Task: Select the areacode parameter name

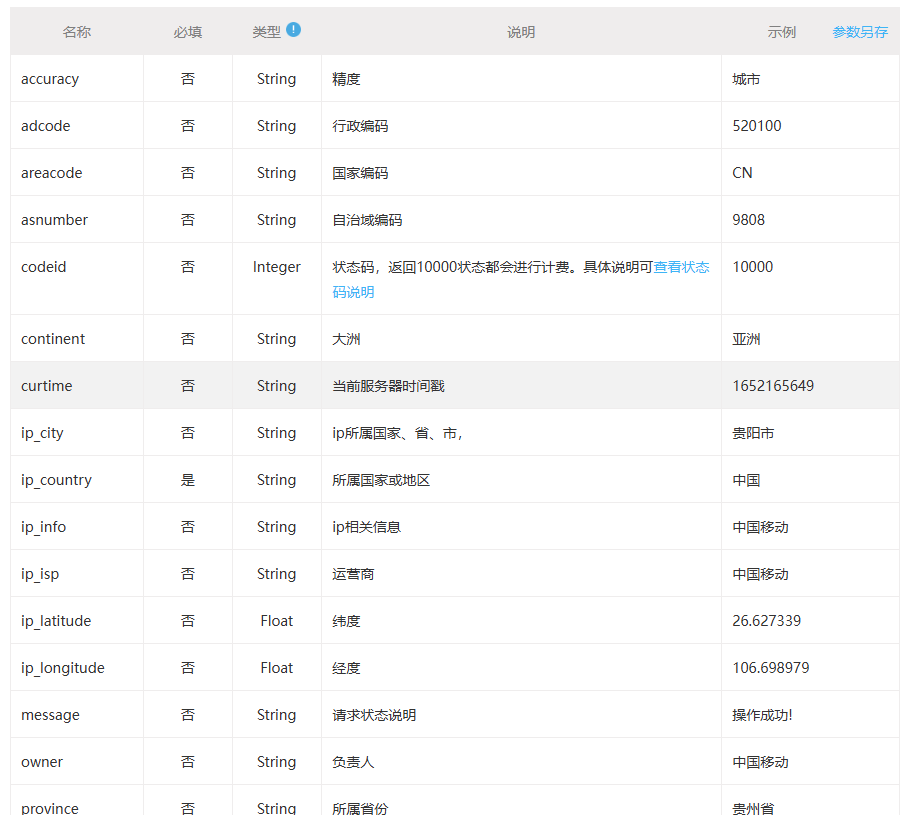Action: click(x=52, y=173)
